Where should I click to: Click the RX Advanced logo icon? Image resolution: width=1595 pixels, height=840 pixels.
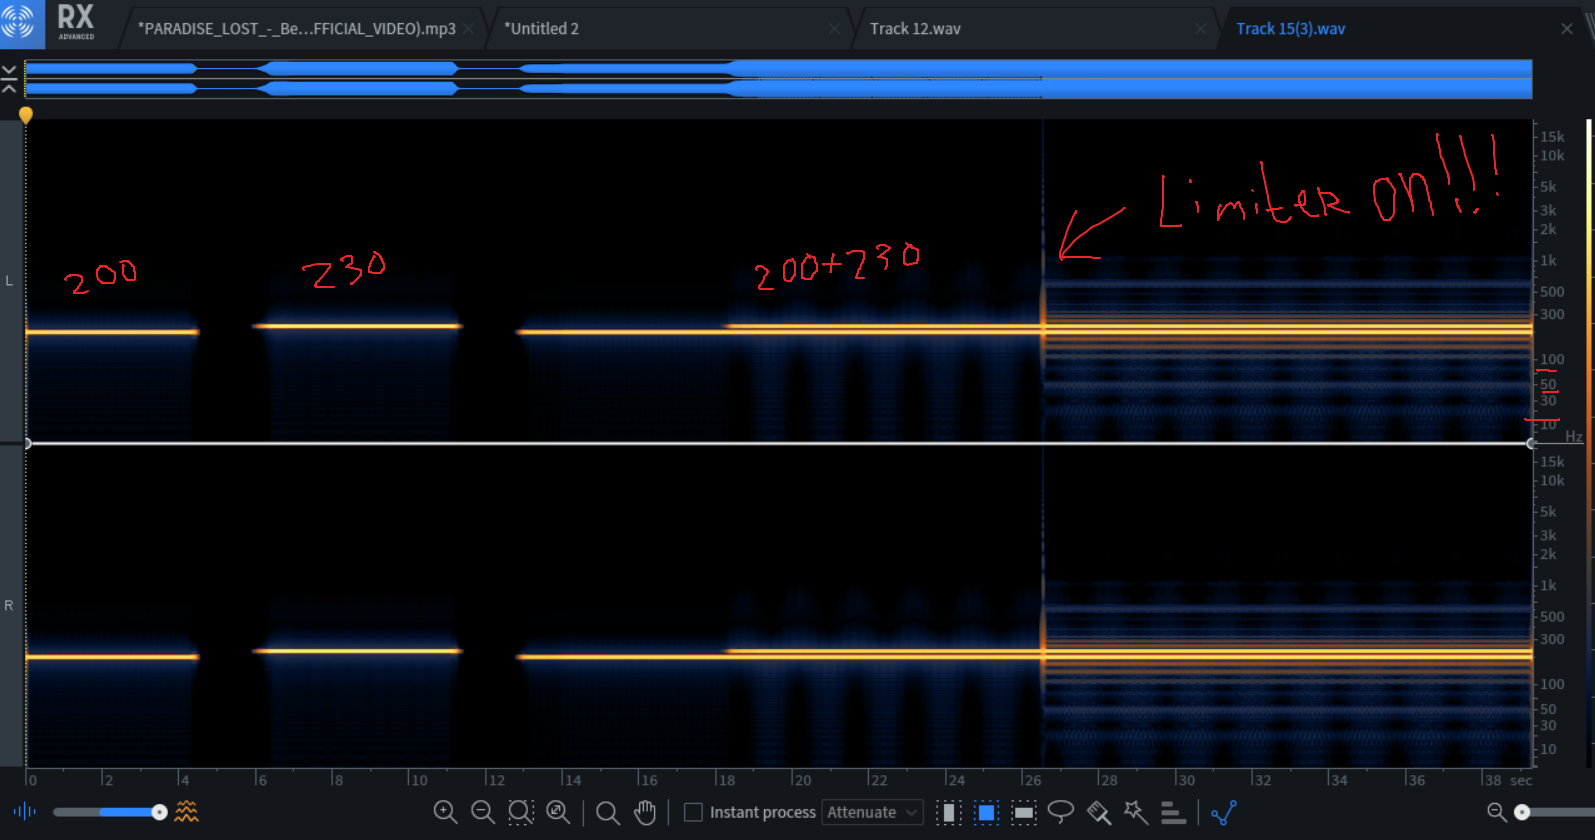point(21,24)
